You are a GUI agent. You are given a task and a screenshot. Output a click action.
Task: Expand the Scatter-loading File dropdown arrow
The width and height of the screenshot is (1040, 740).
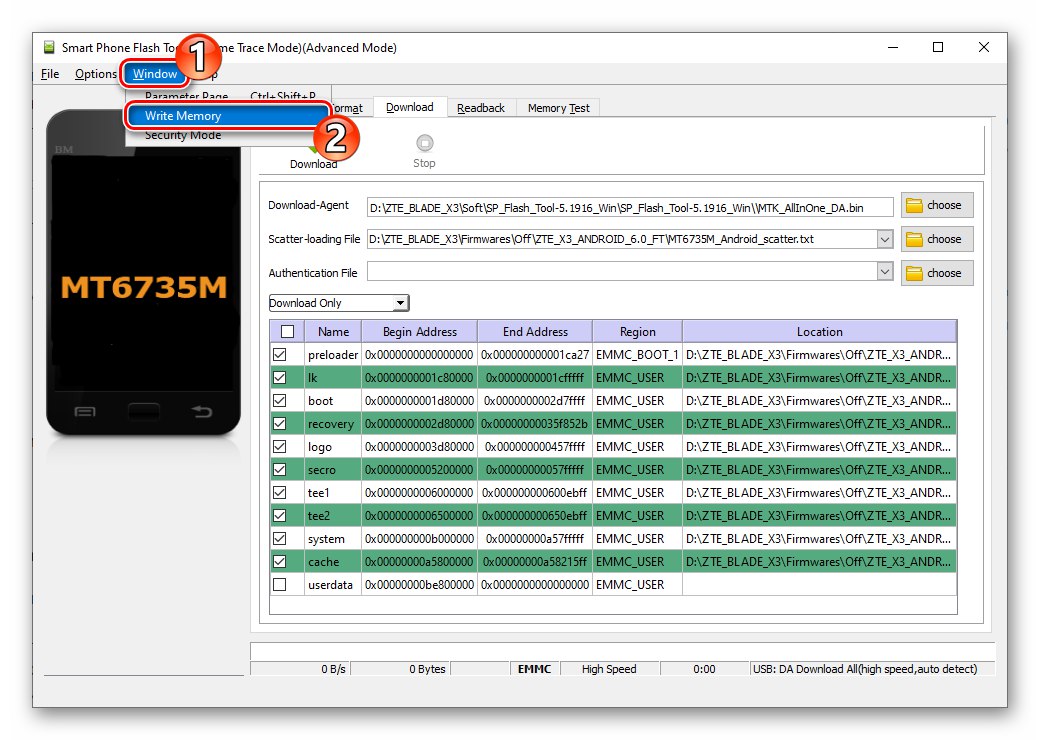885,239
